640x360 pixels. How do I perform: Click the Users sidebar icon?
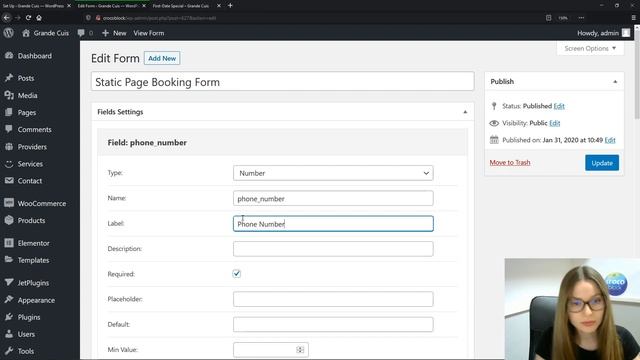point(9,334)
